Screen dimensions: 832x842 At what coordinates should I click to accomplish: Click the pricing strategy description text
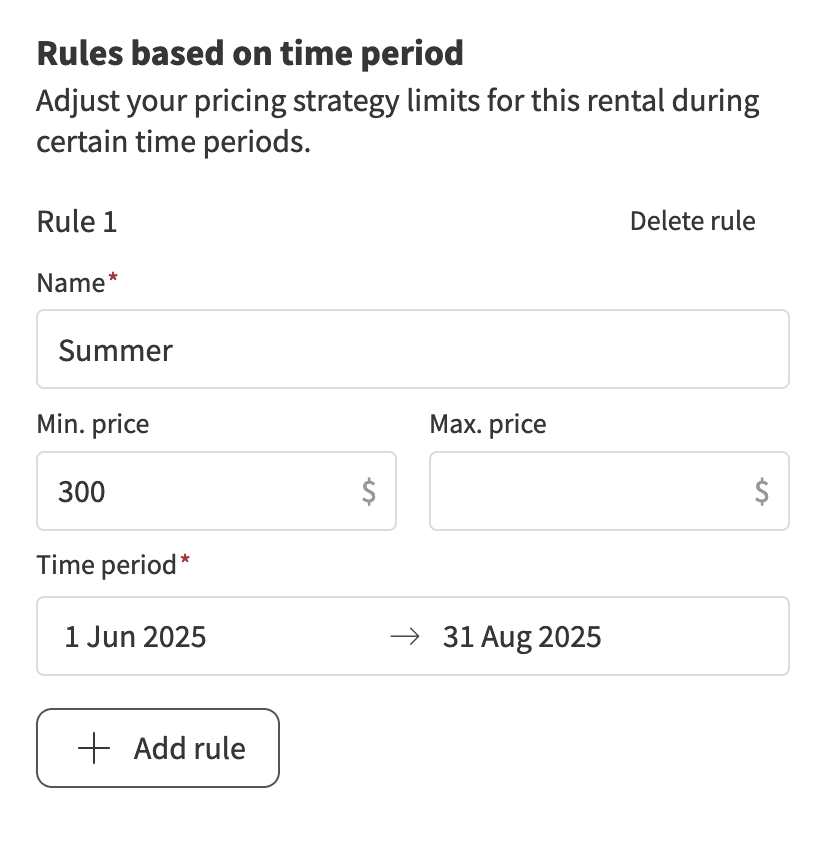tap(398, 121)
